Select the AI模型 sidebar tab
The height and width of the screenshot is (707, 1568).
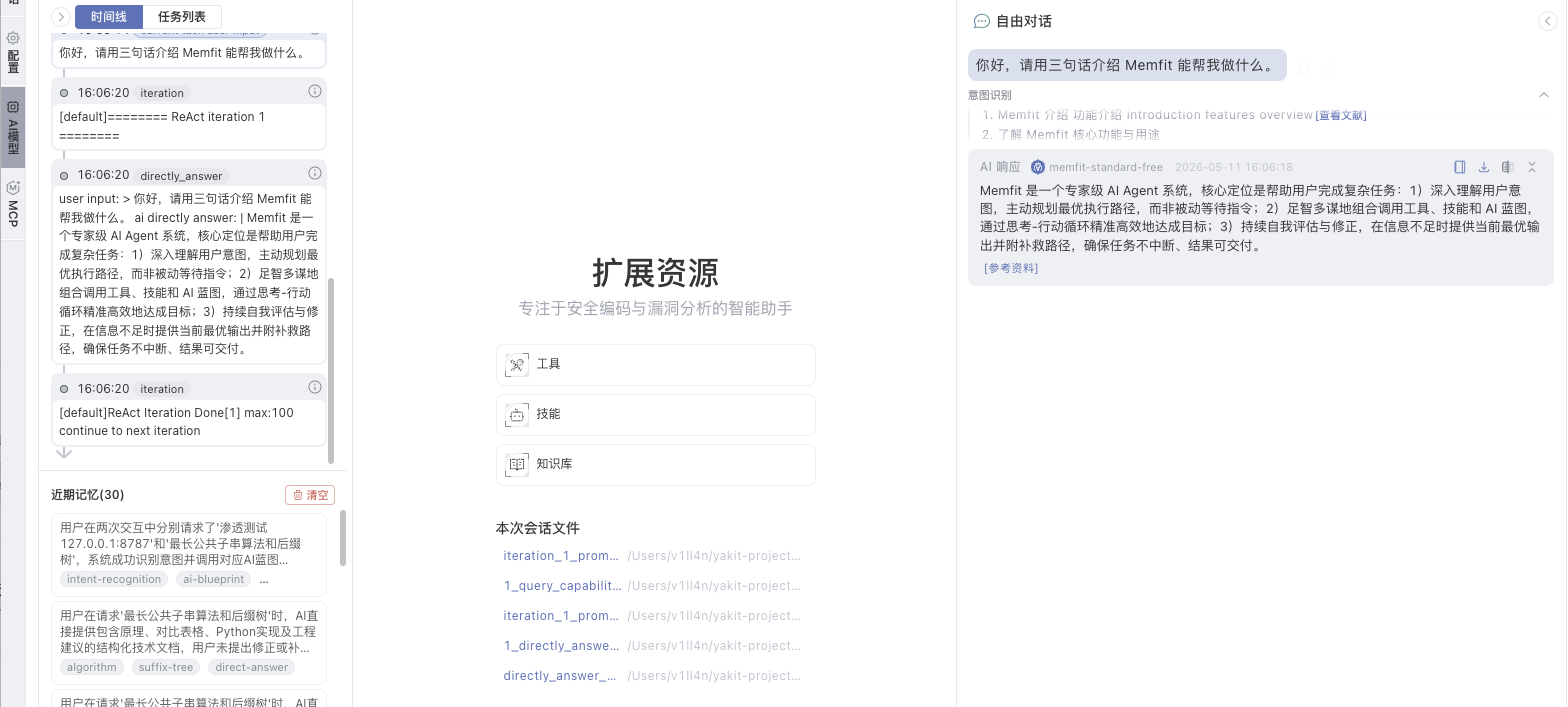click(13, 127)
